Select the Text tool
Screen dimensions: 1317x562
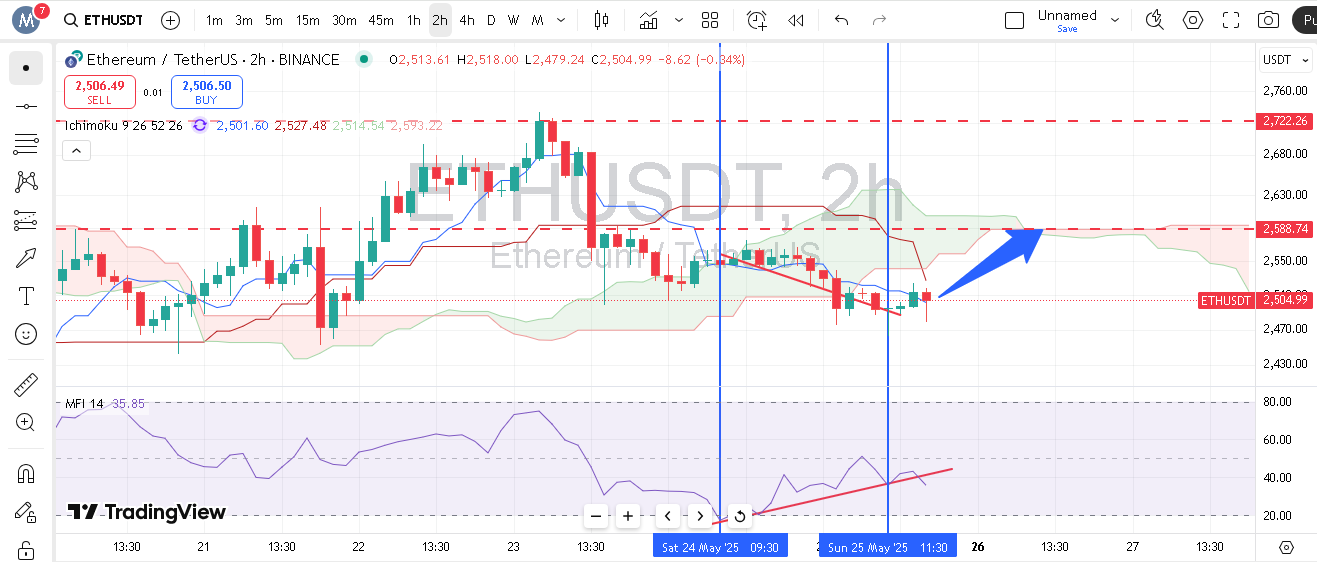click(26, 296)
